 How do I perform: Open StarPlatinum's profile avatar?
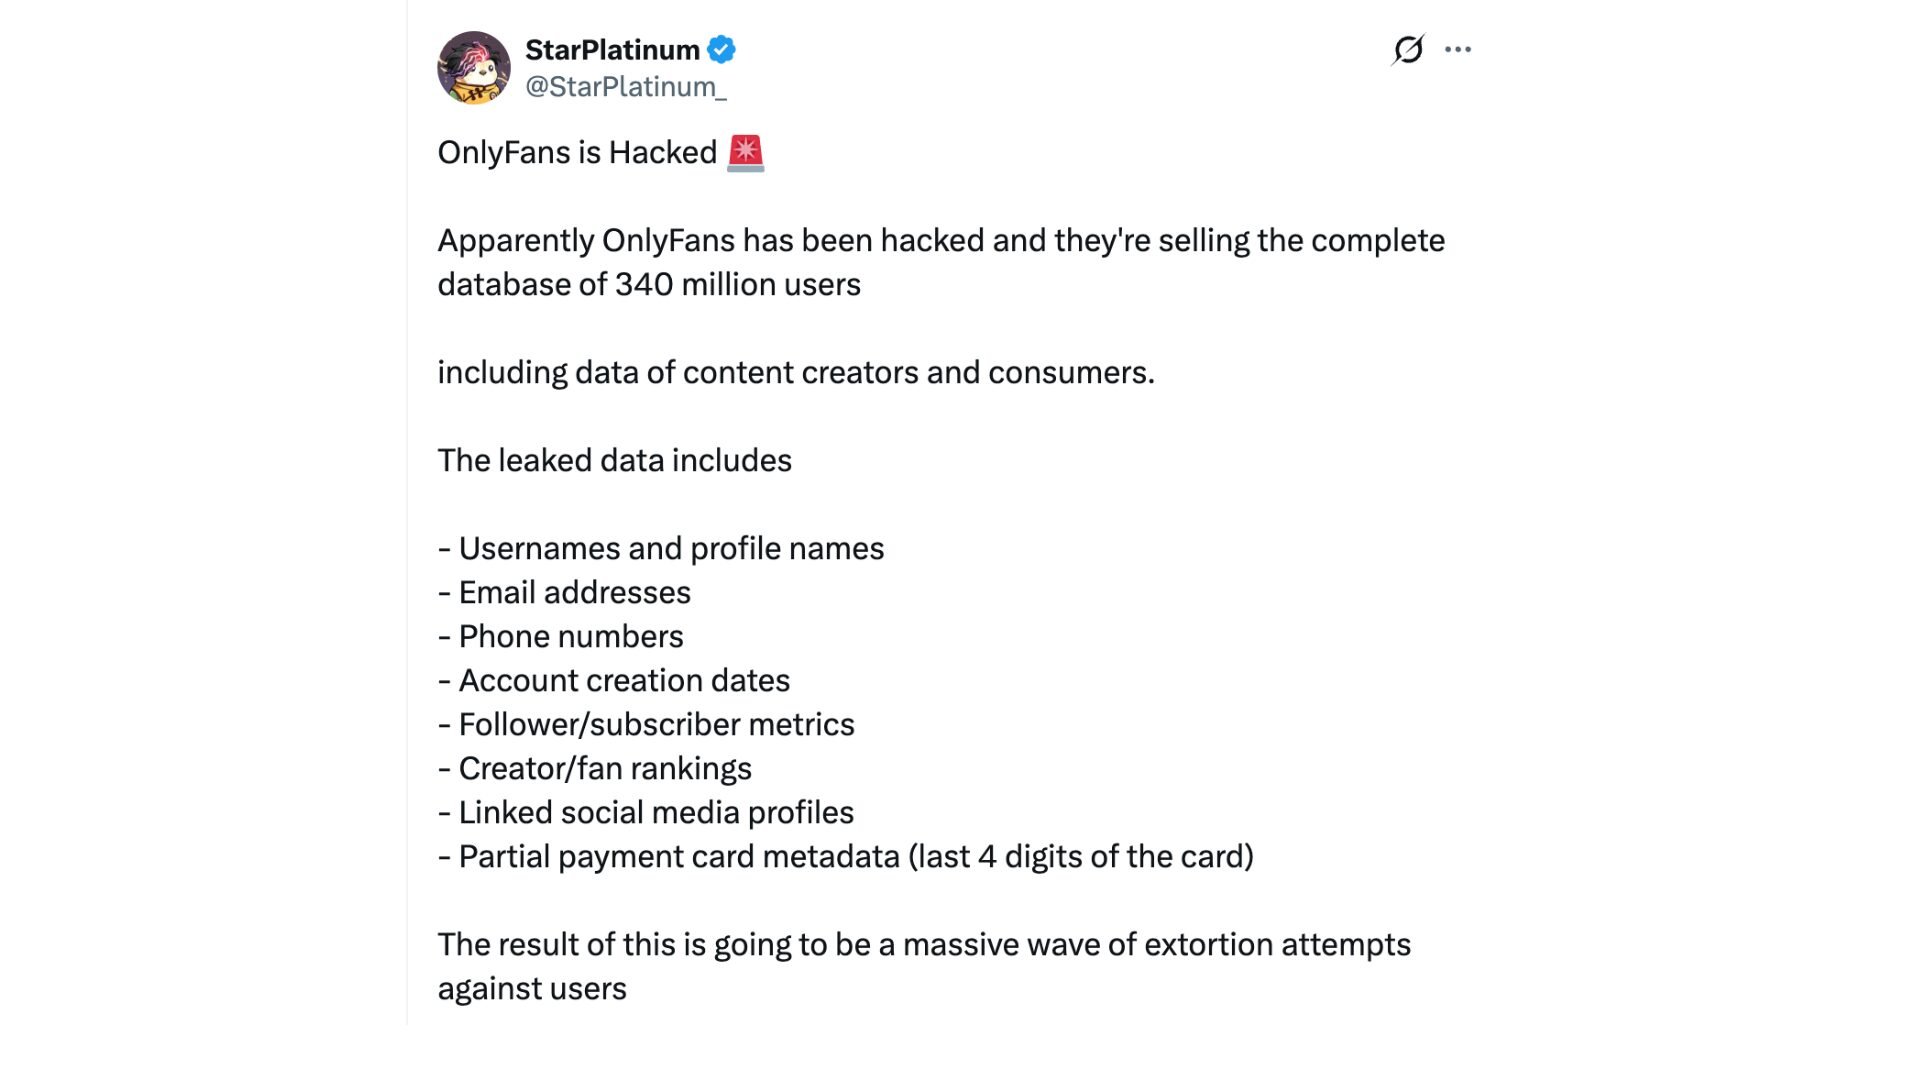pos(474,67)
